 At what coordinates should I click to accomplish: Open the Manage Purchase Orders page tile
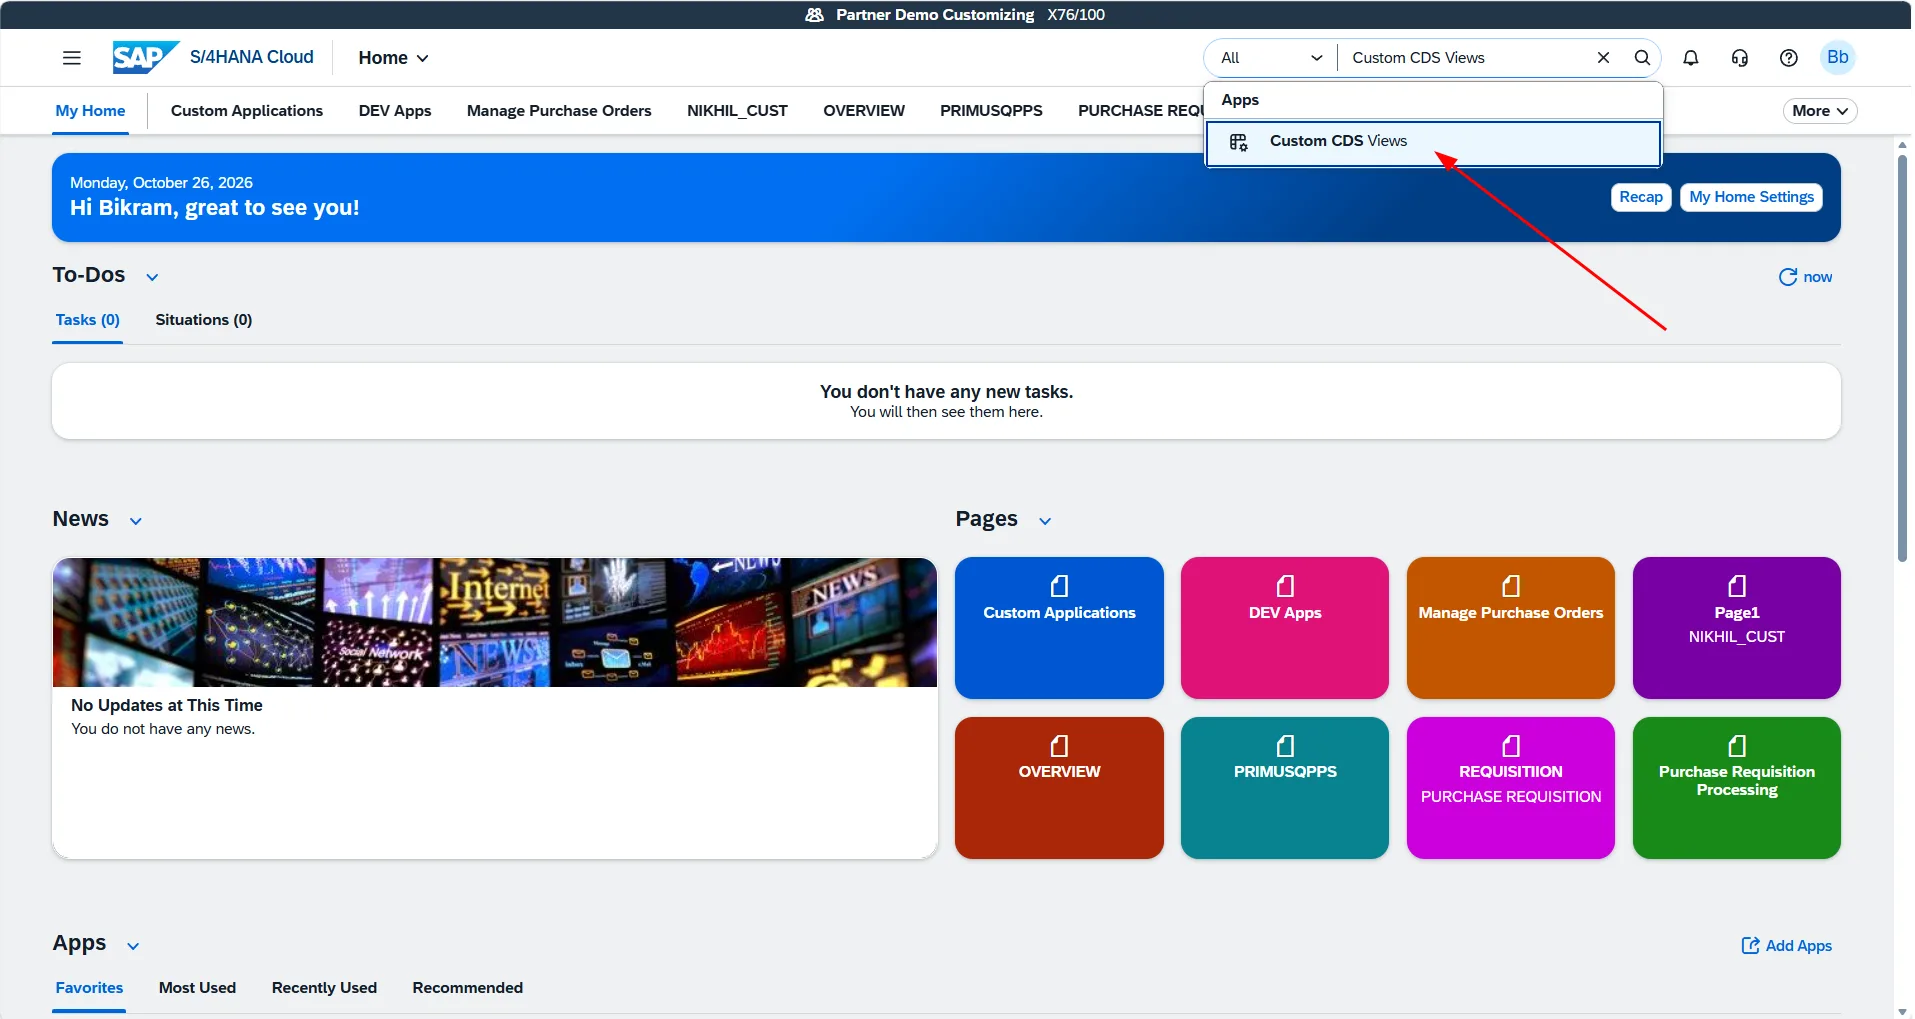pos(1511,628)
